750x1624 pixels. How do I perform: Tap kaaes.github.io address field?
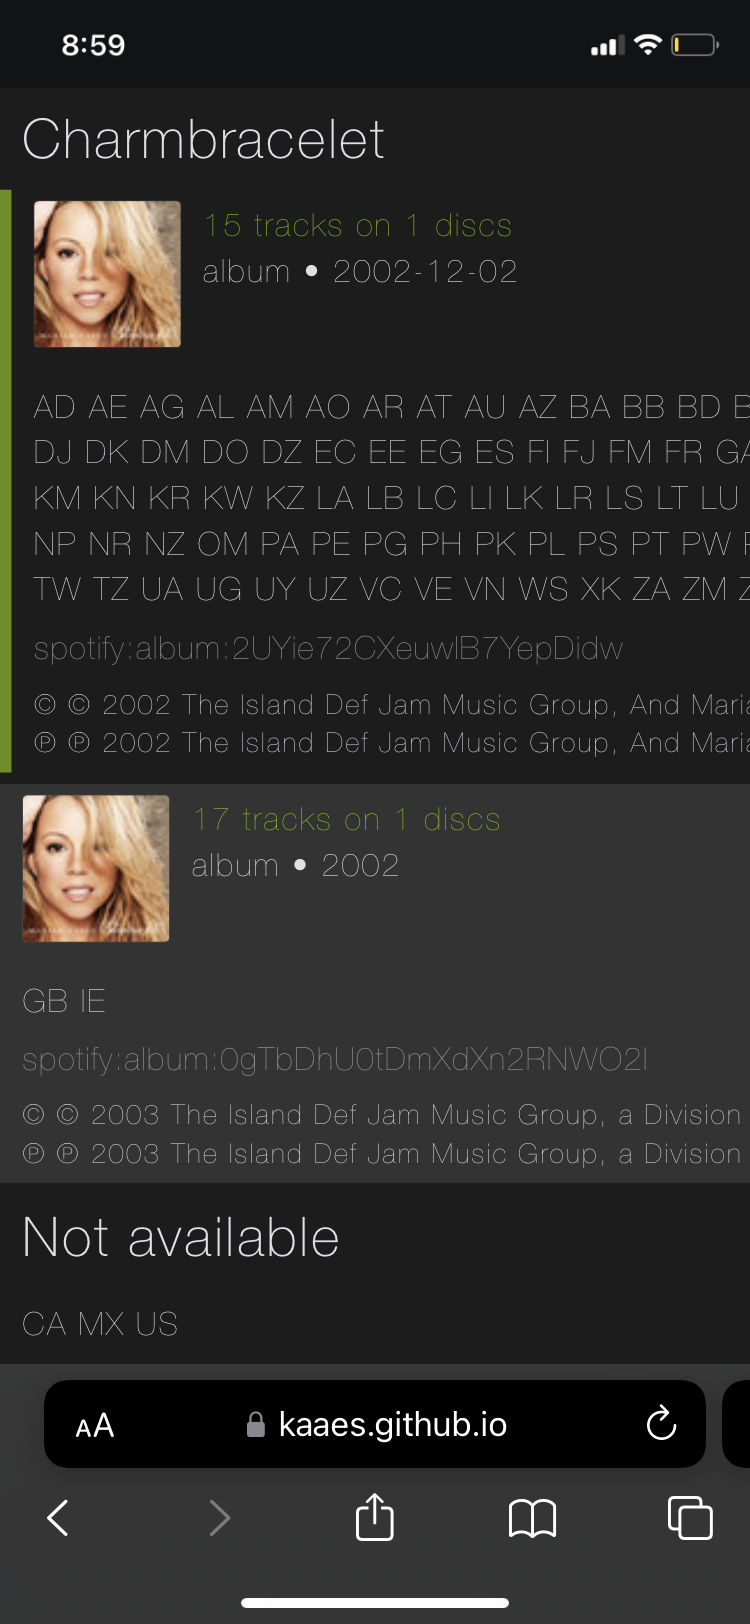[x=375, y=1424]
